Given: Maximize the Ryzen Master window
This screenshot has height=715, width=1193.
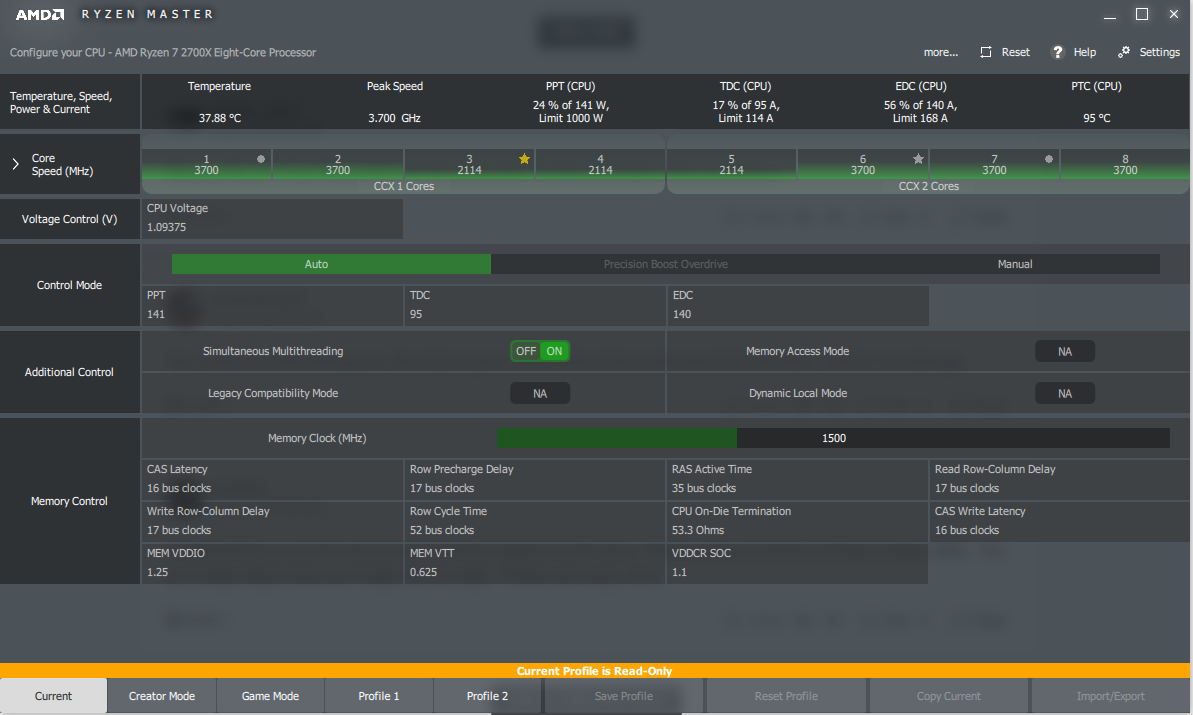Looking at the screenshot, I should tap(1142, 14).
